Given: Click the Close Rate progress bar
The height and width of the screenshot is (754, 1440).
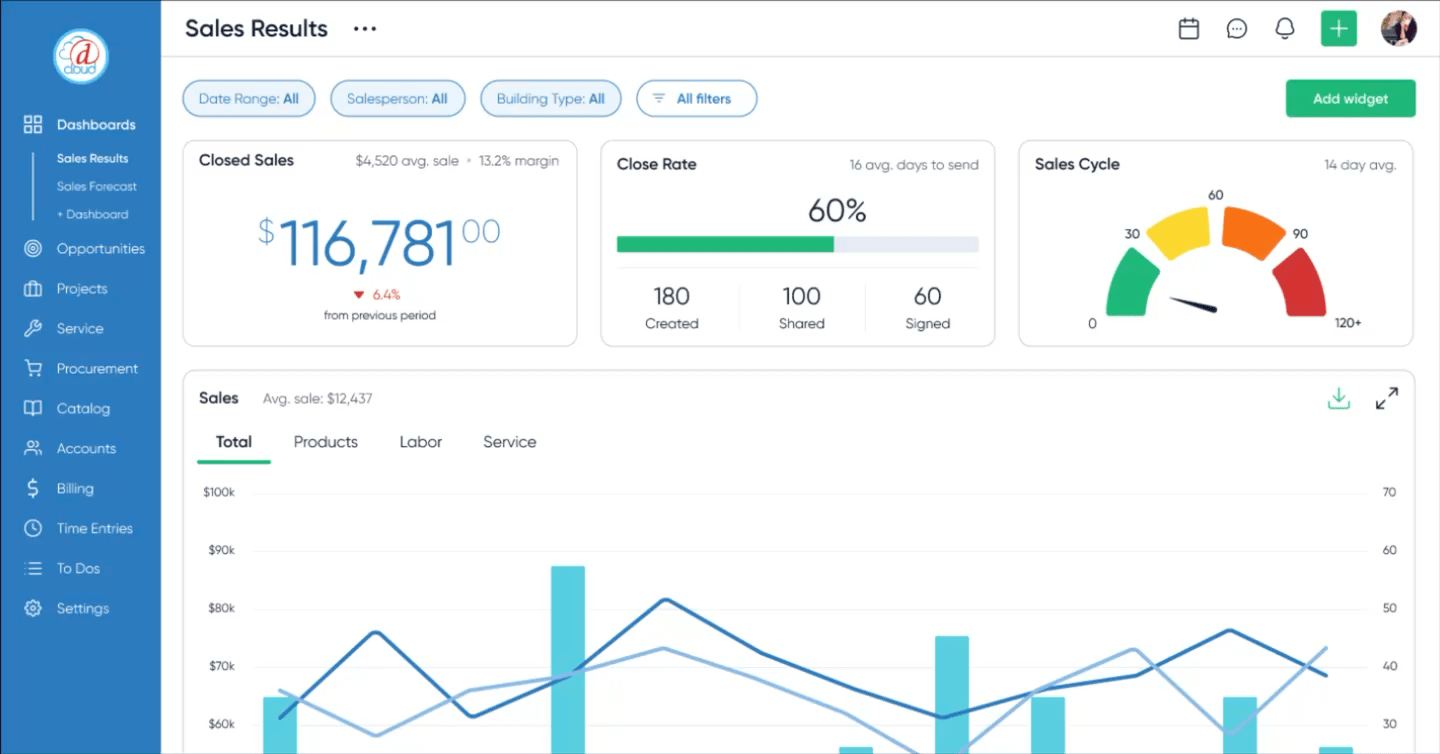Looking at the screenshot, I should point(797,244).
